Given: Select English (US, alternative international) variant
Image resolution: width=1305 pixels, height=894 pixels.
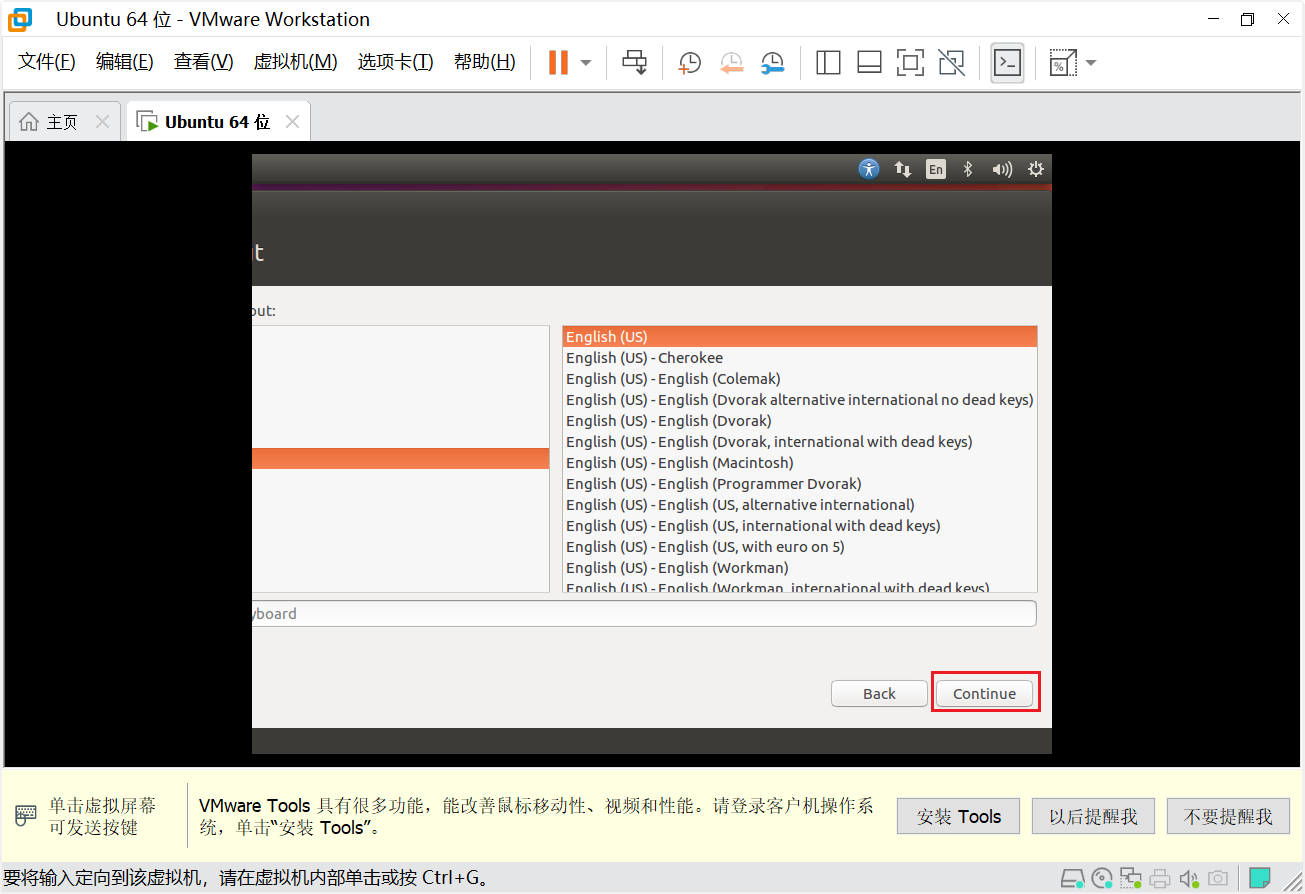Looking at the screenshot, I should (799, 505).
